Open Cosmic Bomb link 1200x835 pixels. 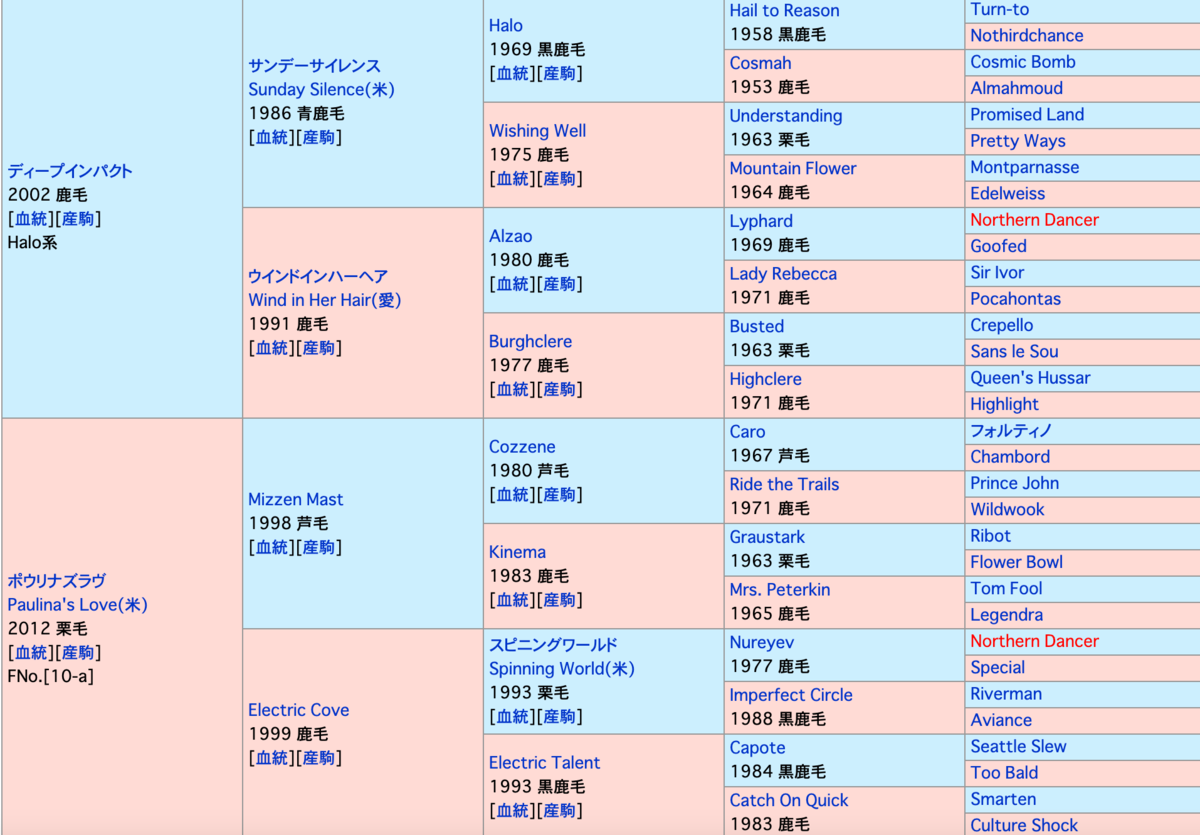click(1023, 61)
